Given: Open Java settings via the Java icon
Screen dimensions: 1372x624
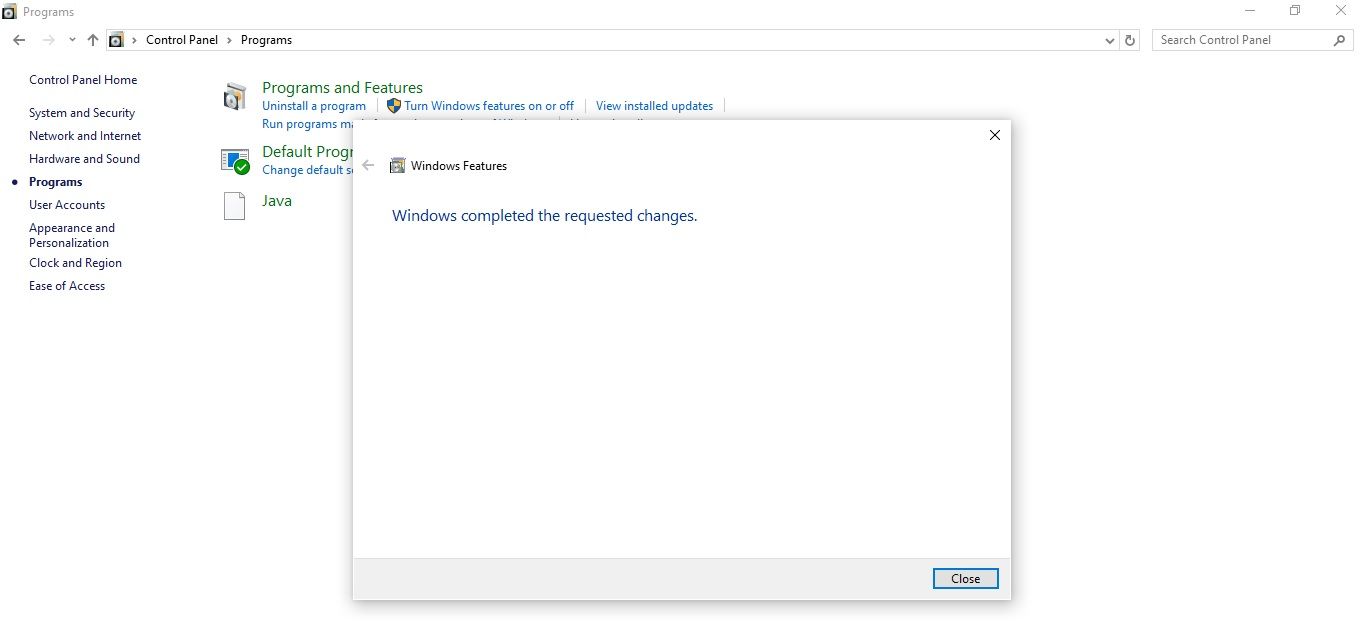Looking at the screenshot, I should [235, 206].
